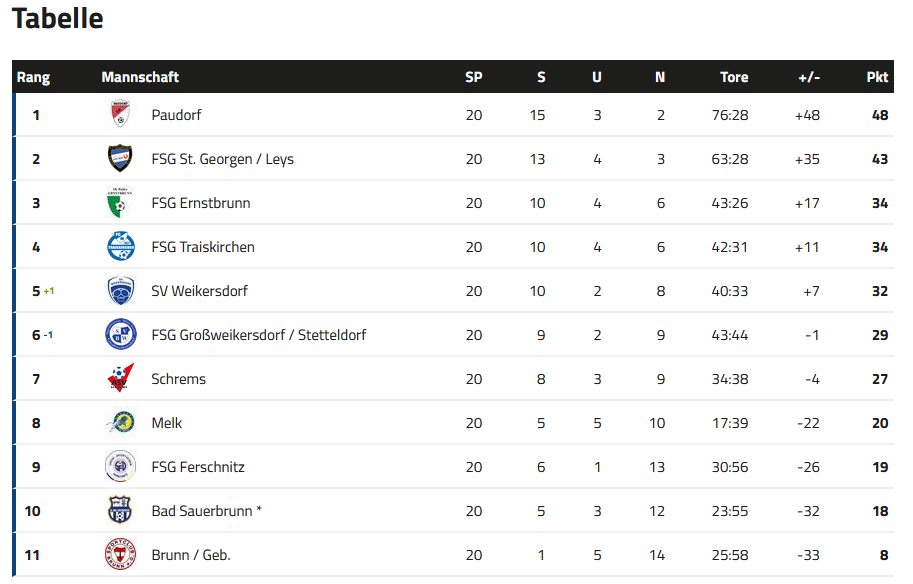Click the Melk club logo
Viewport: 913px width, 584px height.
(121, 422)
